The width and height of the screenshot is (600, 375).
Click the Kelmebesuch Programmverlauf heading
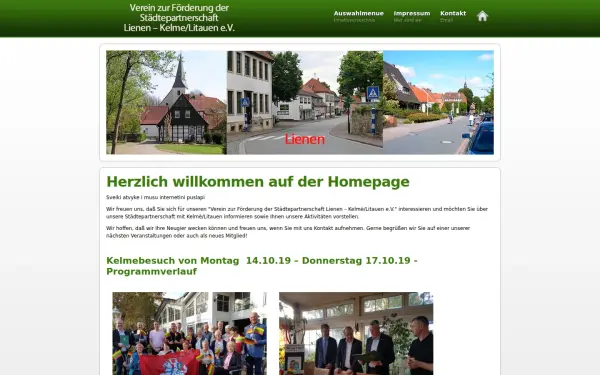tap(262, 266)
